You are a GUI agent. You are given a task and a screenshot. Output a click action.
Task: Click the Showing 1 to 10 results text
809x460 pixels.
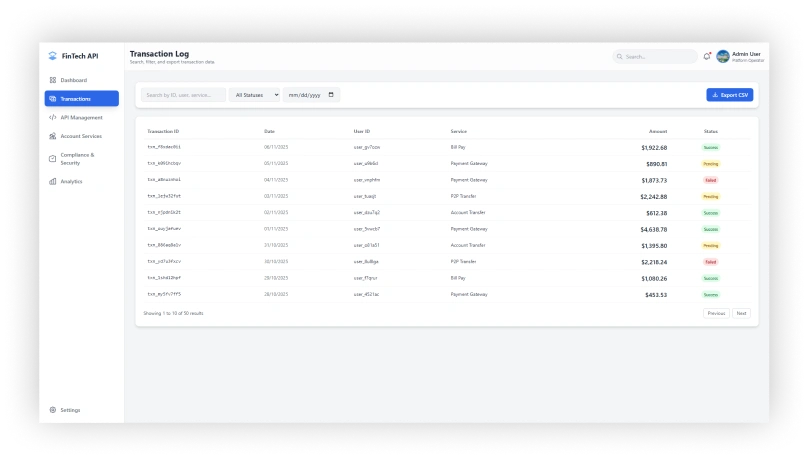click(x=173, y=314)
